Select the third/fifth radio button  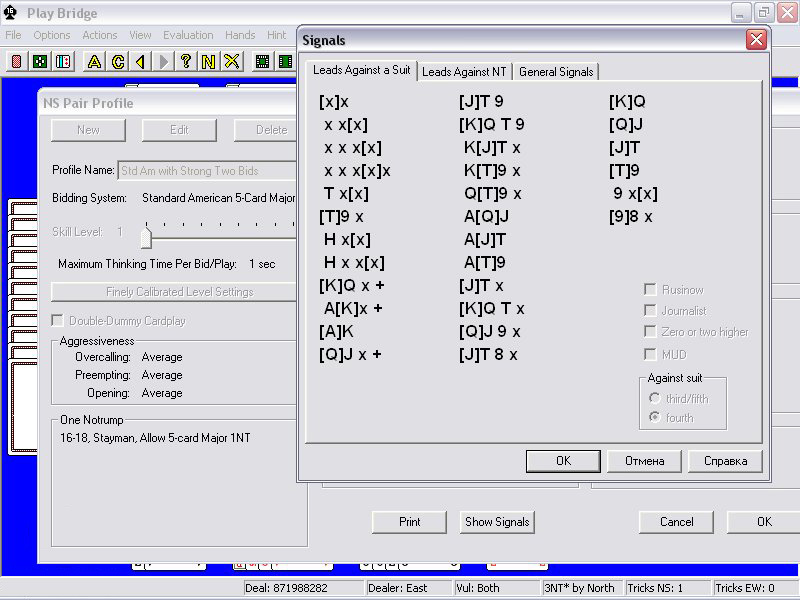point(656,399)
